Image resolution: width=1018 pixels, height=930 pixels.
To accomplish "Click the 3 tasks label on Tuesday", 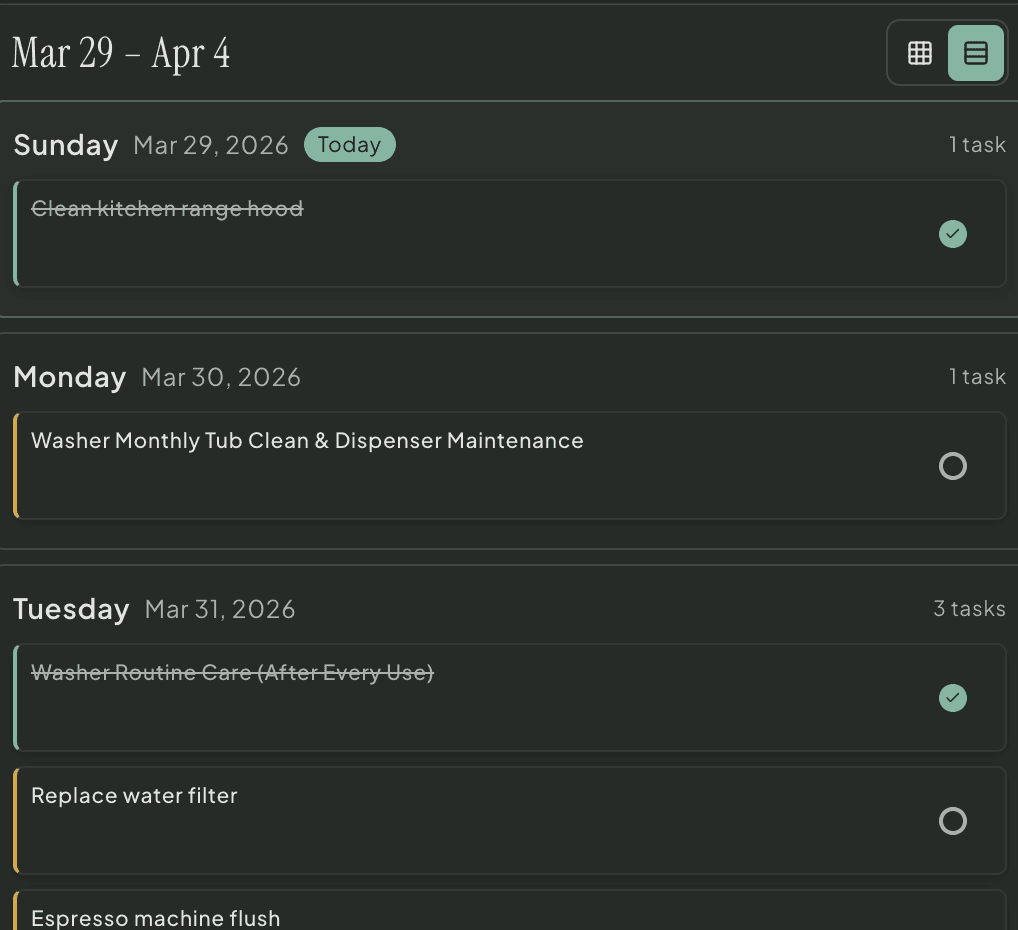I will tap(969, 608).
